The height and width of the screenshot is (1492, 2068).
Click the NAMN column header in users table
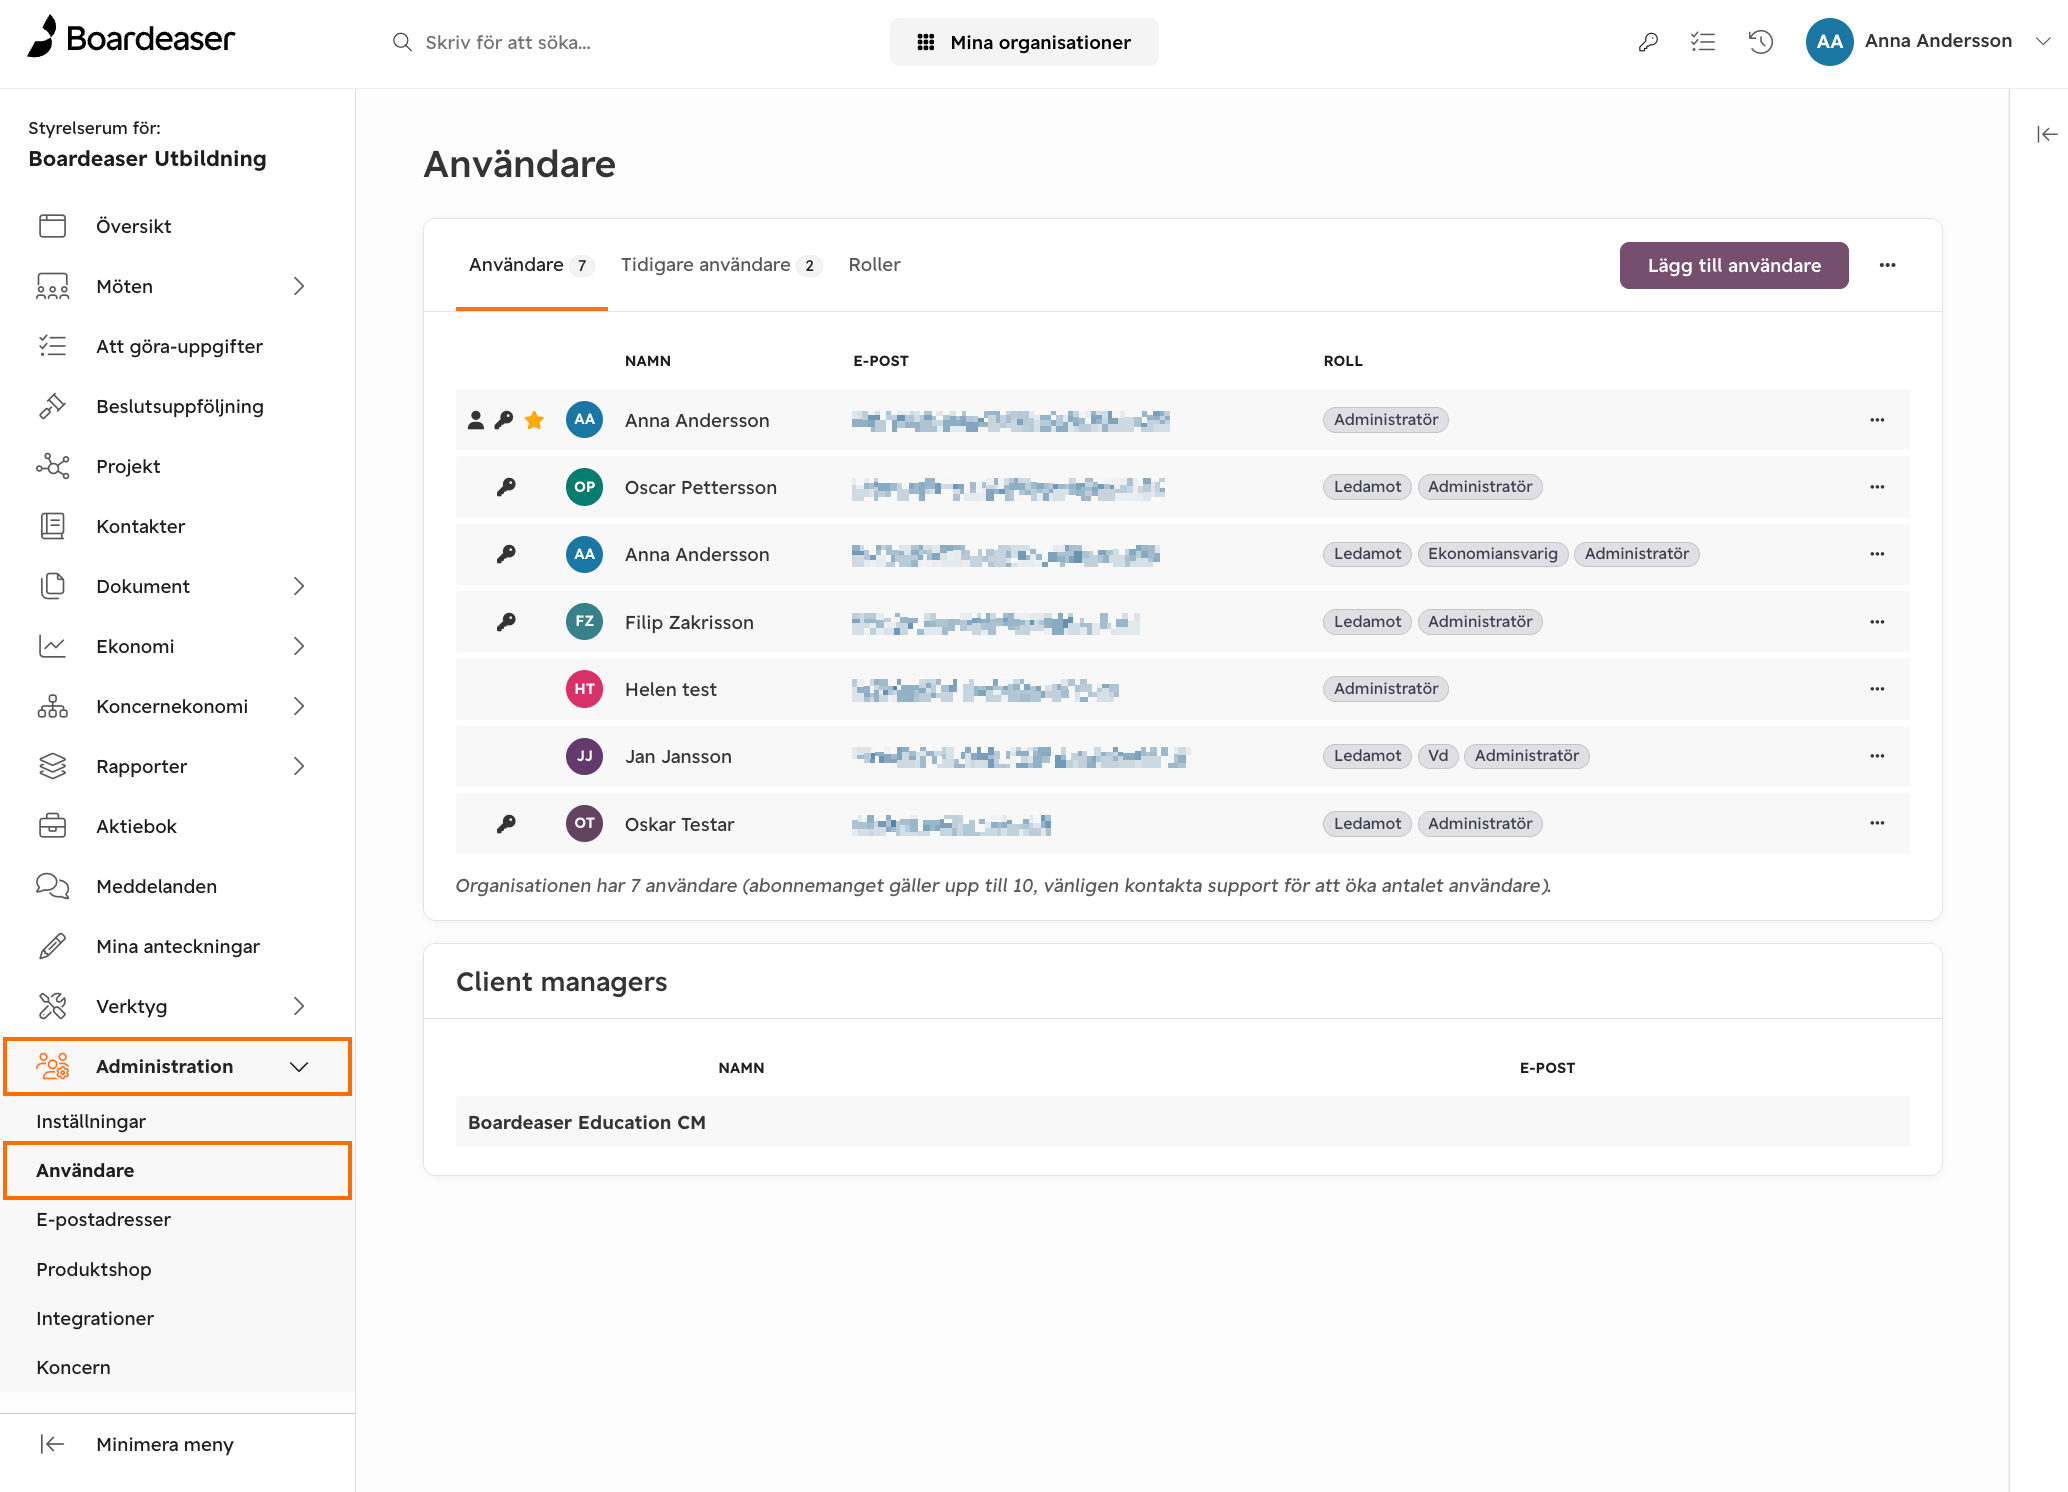647,361
